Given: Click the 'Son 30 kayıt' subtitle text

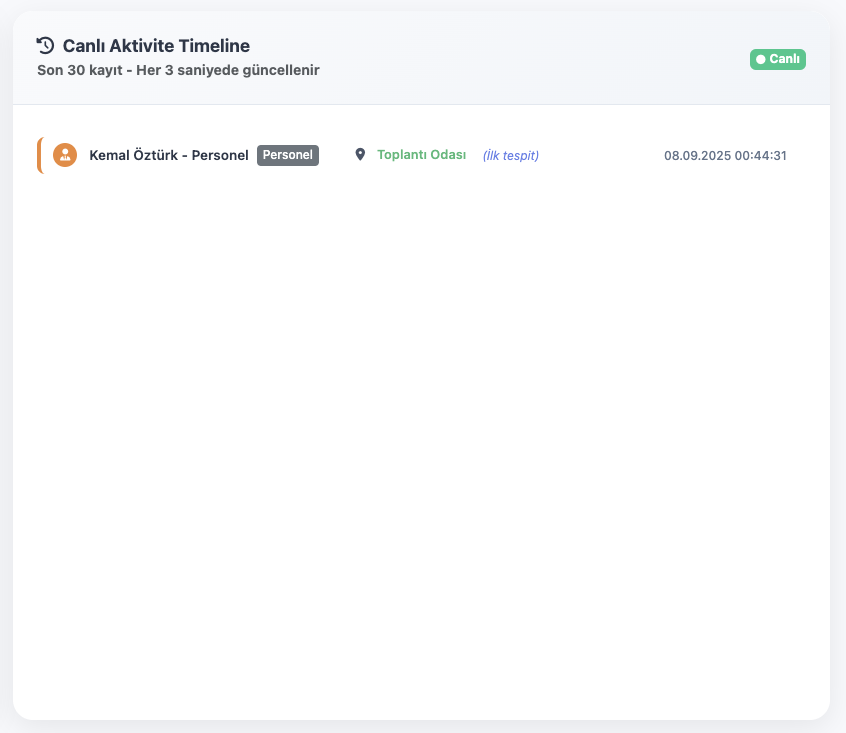Looking at the screenshot, I should click(80, 70).
